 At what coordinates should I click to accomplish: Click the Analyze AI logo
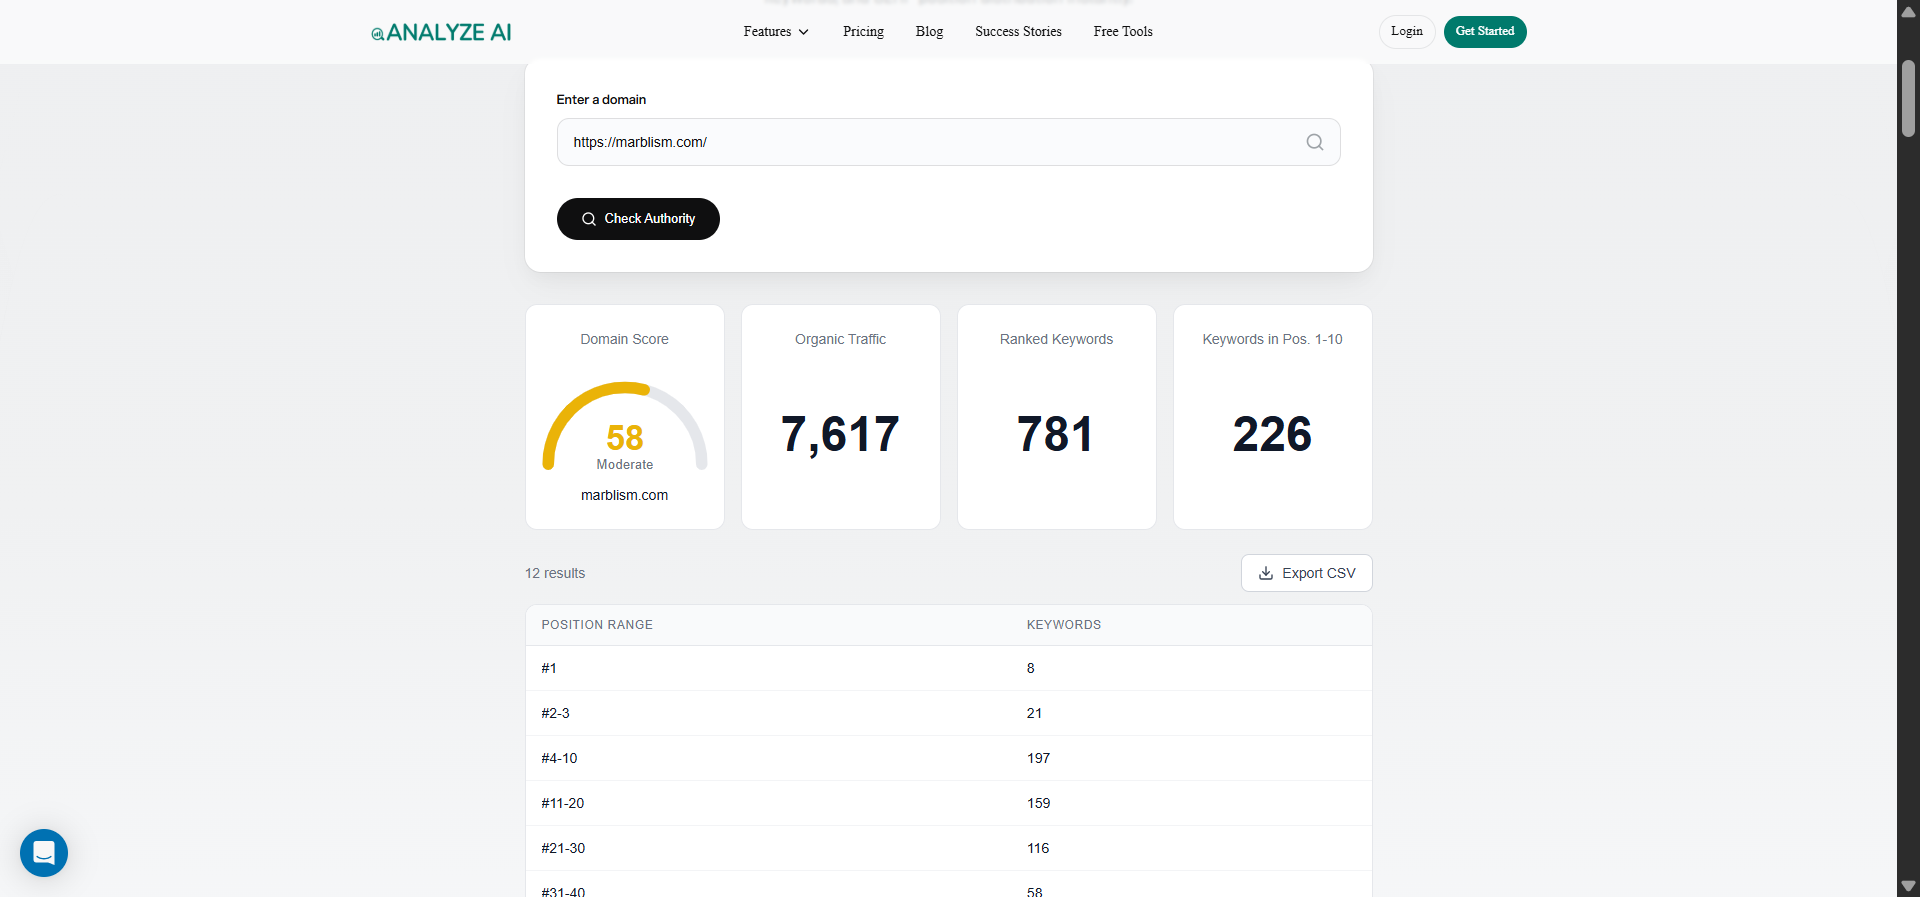441,32
